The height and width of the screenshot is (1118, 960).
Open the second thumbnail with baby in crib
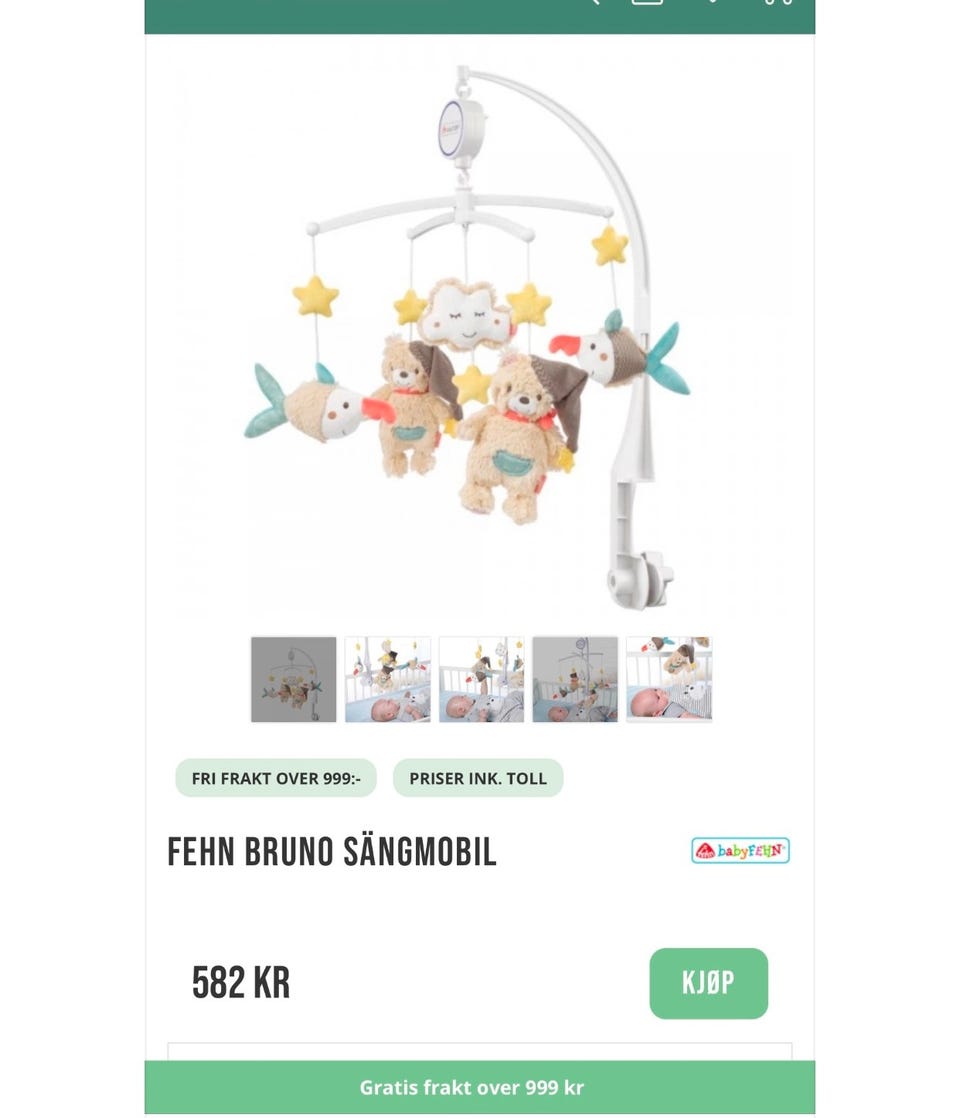[387, 679]
